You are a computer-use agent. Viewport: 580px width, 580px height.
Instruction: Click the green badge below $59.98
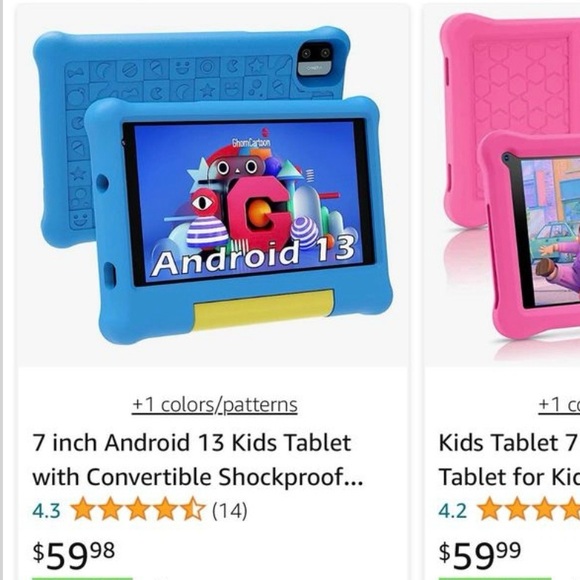click(82, 578)
